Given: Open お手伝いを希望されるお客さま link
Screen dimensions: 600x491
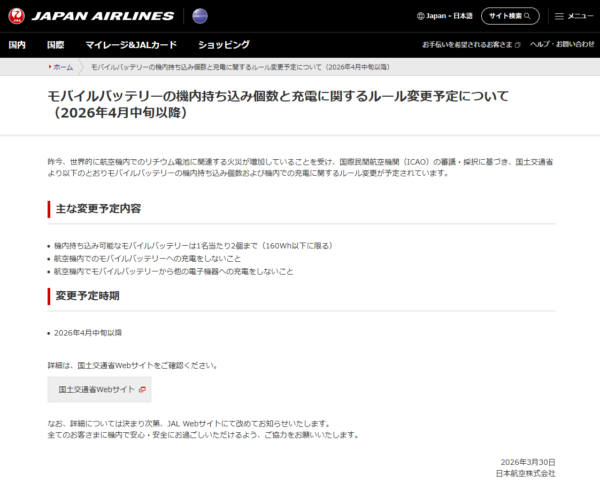Looking at the screenshot, I should coord(468,45).
